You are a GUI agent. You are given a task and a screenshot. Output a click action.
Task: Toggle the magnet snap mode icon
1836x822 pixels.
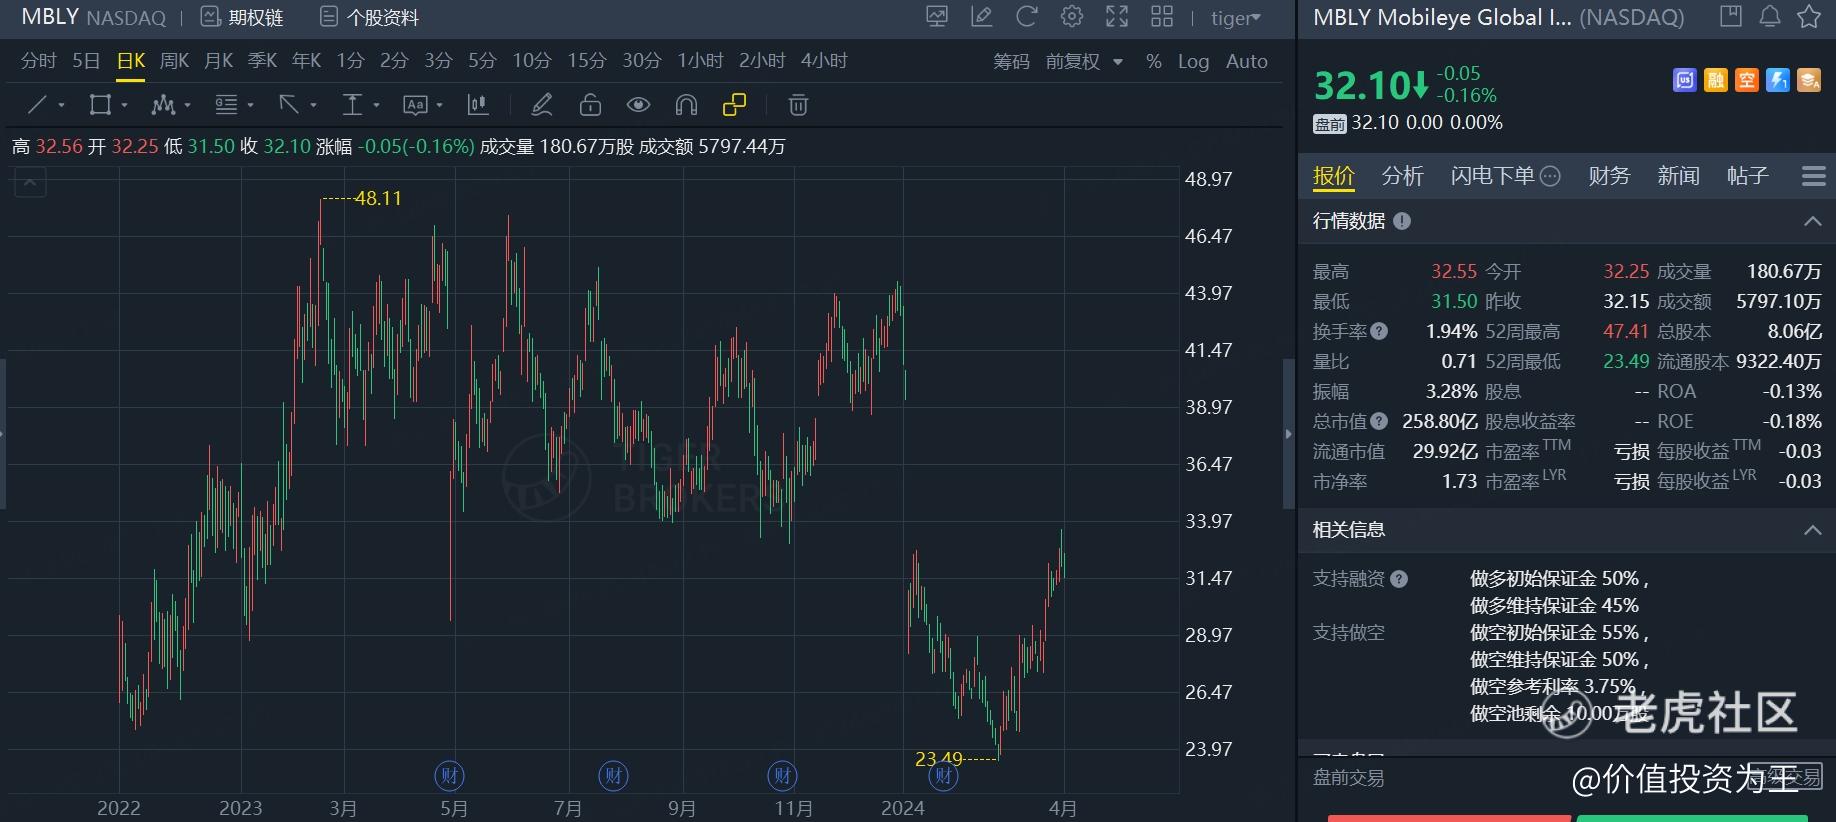(x=686, y=104)
